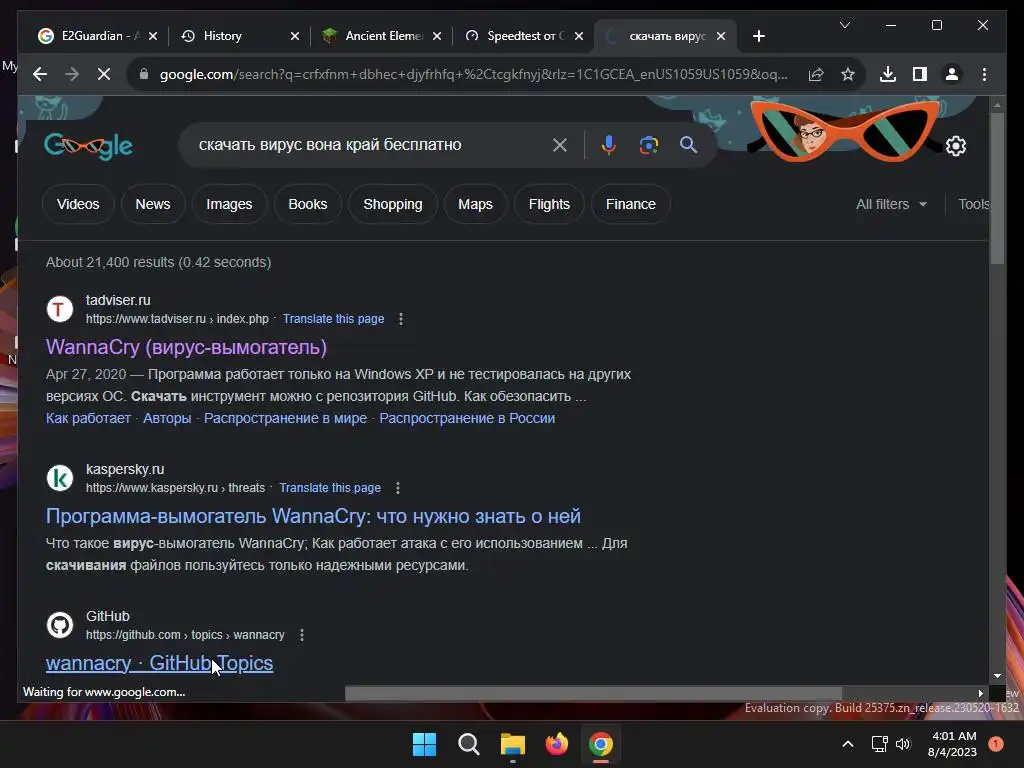Open Авторы sitelink
1024x768 pixels.
(167, 418)
